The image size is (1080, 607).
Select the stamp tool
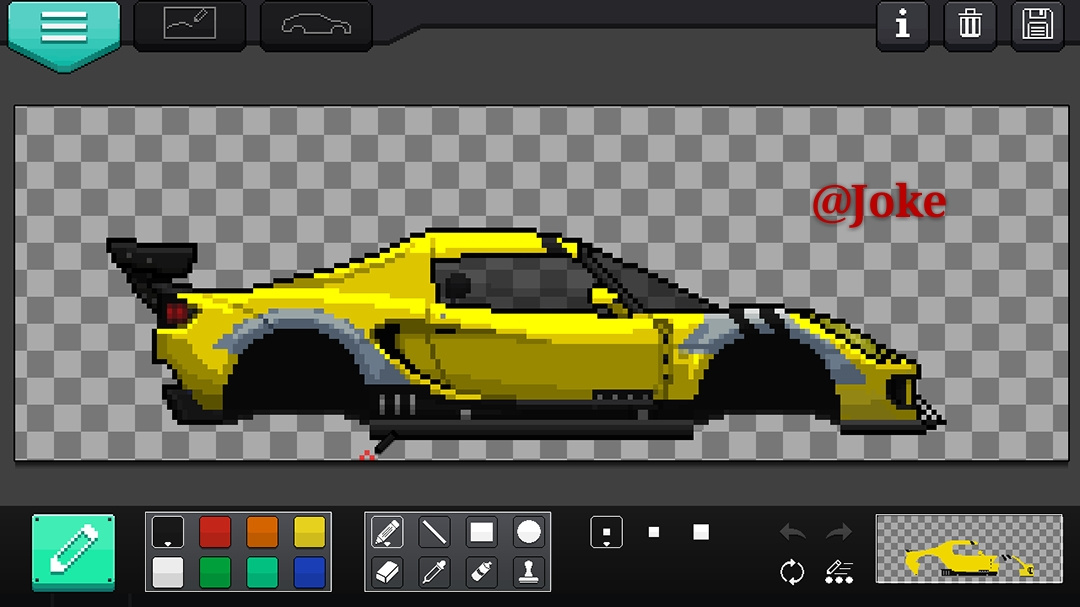(528, 572)
